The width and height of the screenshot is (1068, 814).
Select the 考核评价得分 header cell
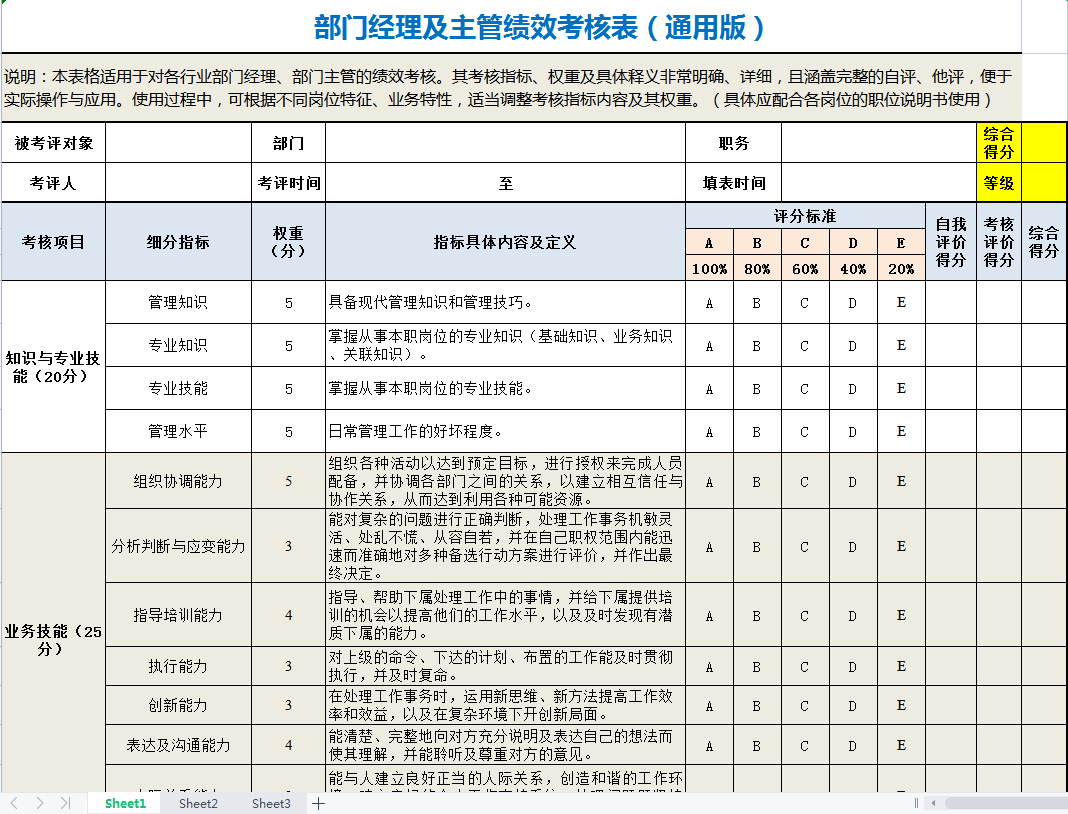(x=999, y=242)
